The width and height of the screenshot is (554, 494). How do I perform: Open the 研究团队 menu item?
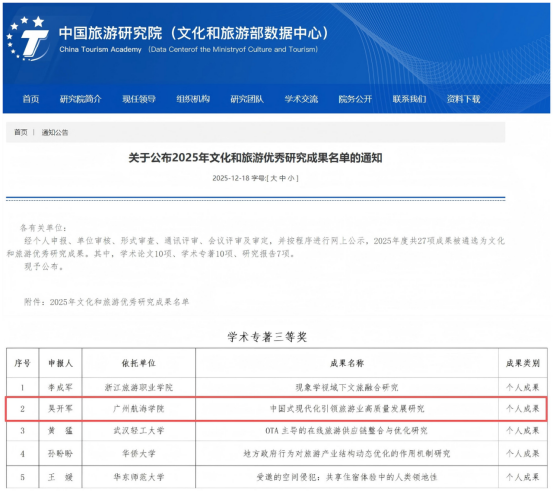(247, 99)
